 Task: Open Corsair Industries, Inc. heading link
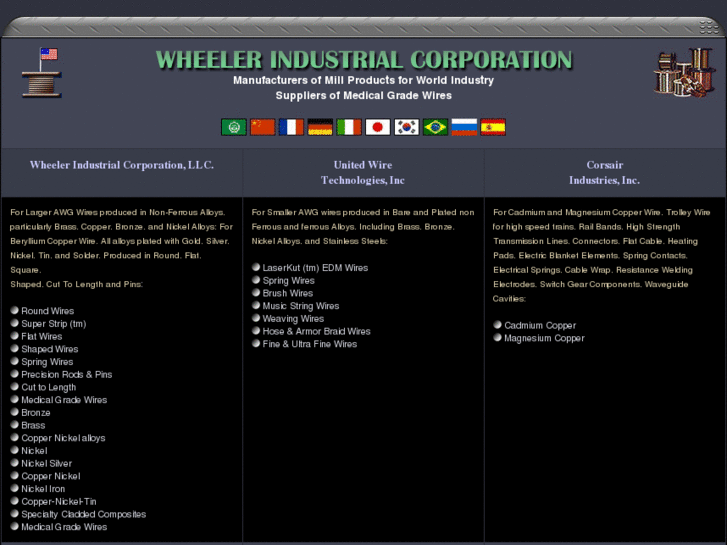(605, 173)
